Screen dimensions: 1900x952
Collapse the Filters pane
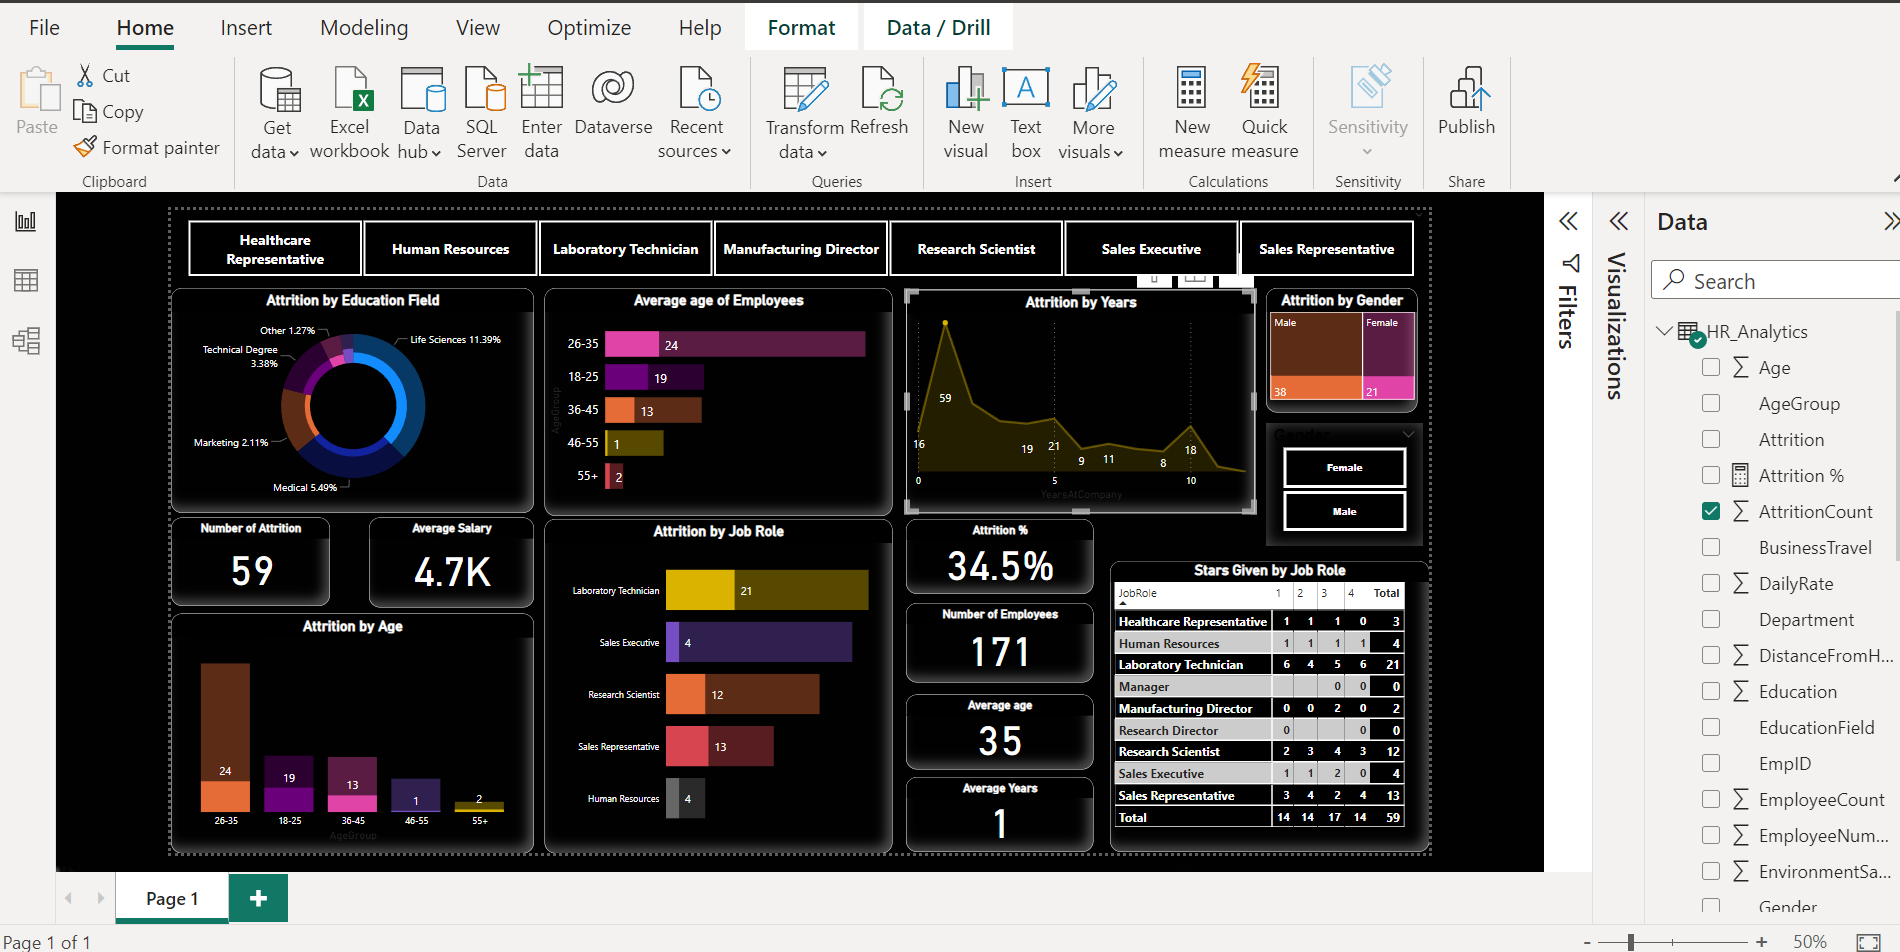pyautogui.click(x=1568, y=221)
